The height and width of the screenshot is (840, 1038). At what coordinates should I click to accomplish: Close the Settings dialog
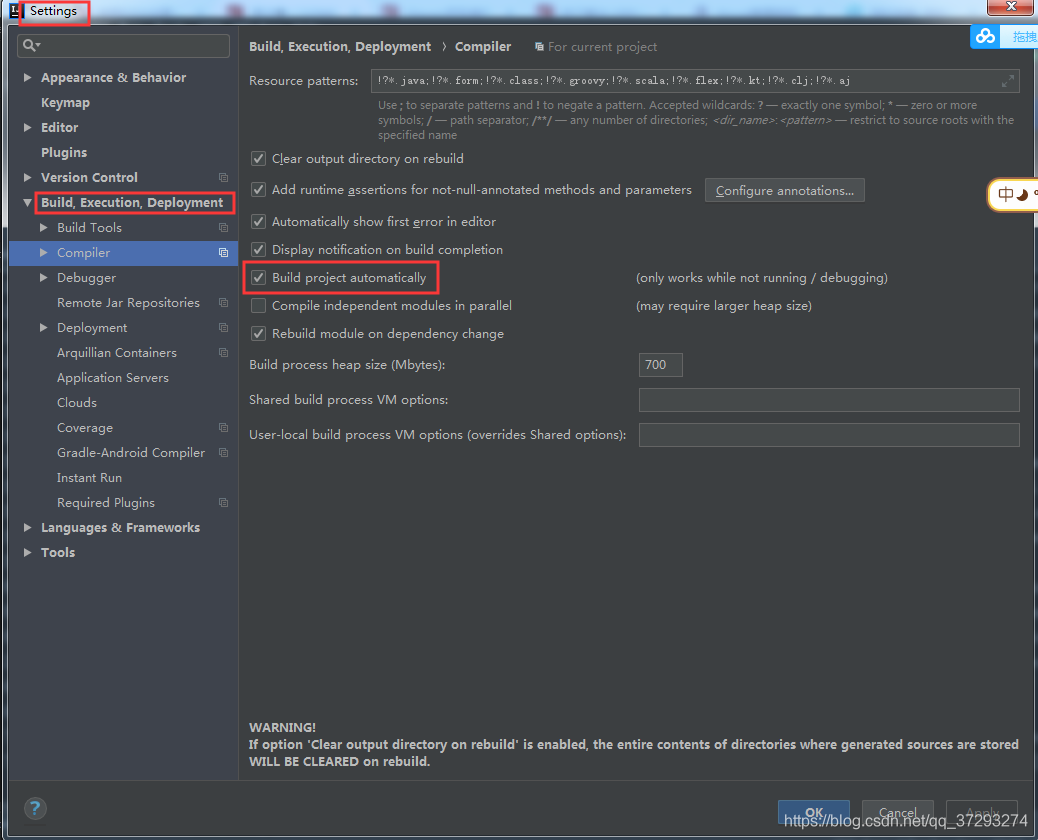1012,7
